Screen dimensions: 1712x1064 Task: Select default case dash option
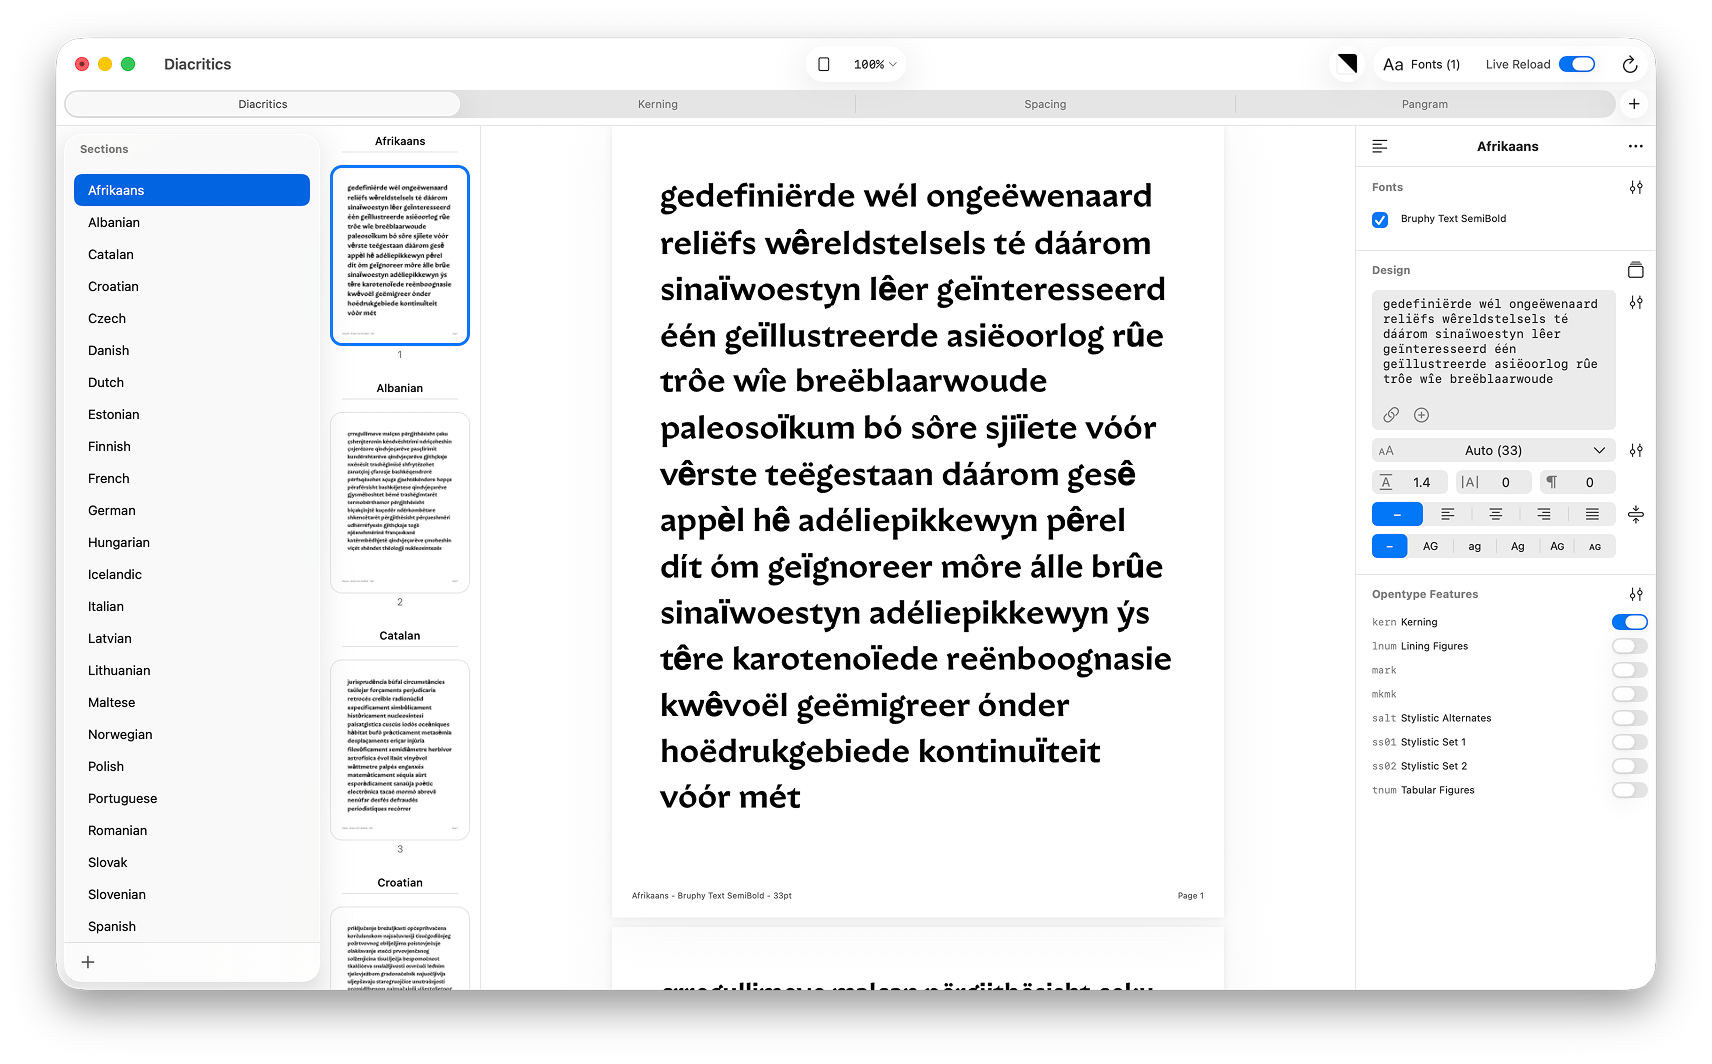point(1390,546)
